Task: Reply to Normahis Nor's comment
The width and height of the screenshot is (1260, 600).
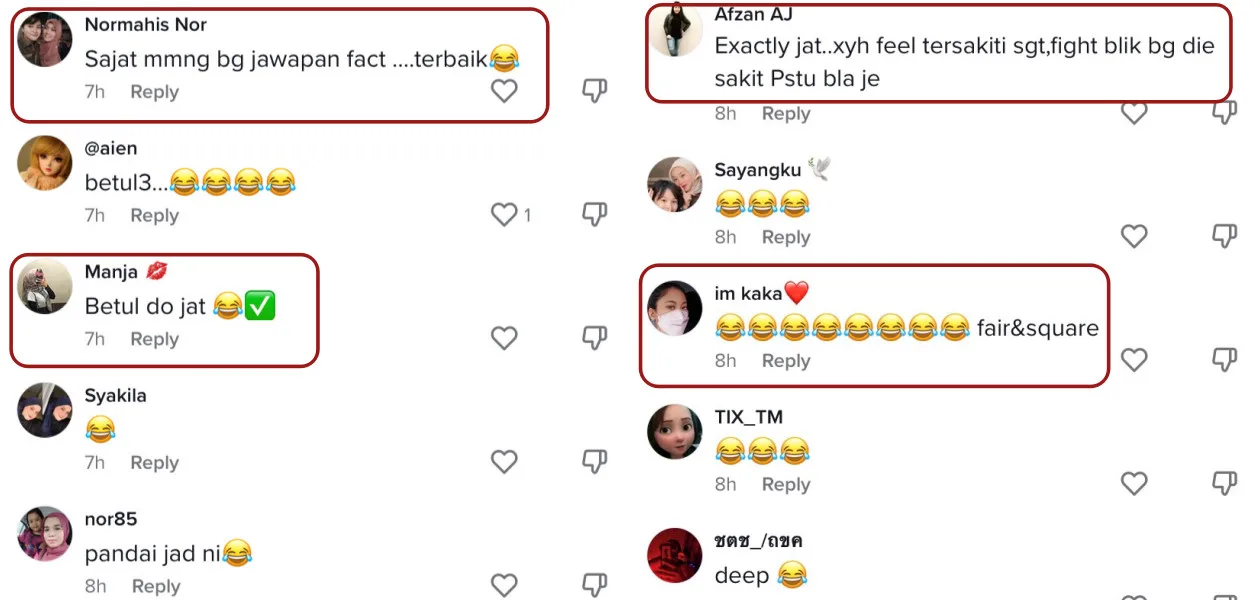Action: [154, 92]
